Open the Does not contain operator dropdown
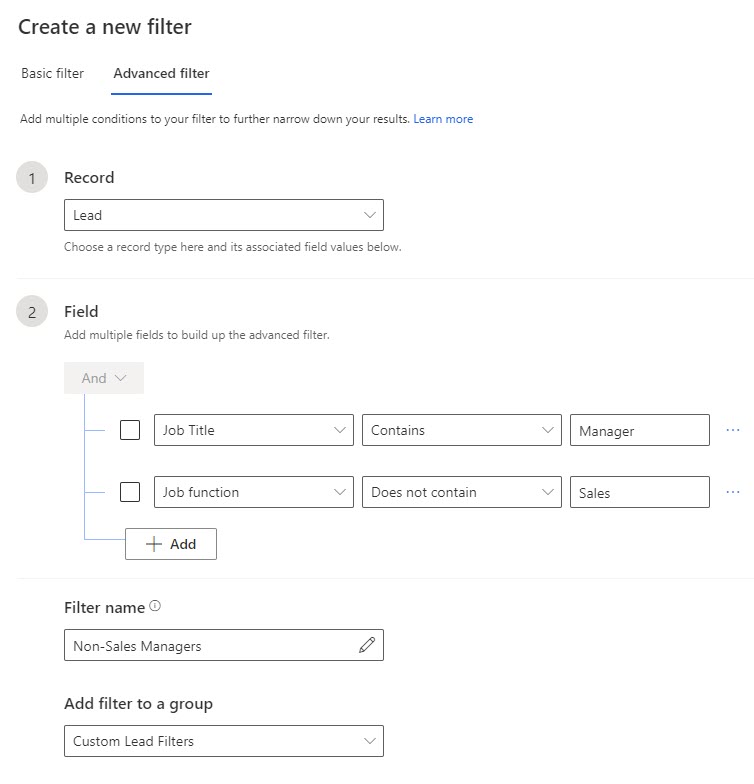Image resolution: width=754 pixels, height=784 pixels. (x=460, y=492)
